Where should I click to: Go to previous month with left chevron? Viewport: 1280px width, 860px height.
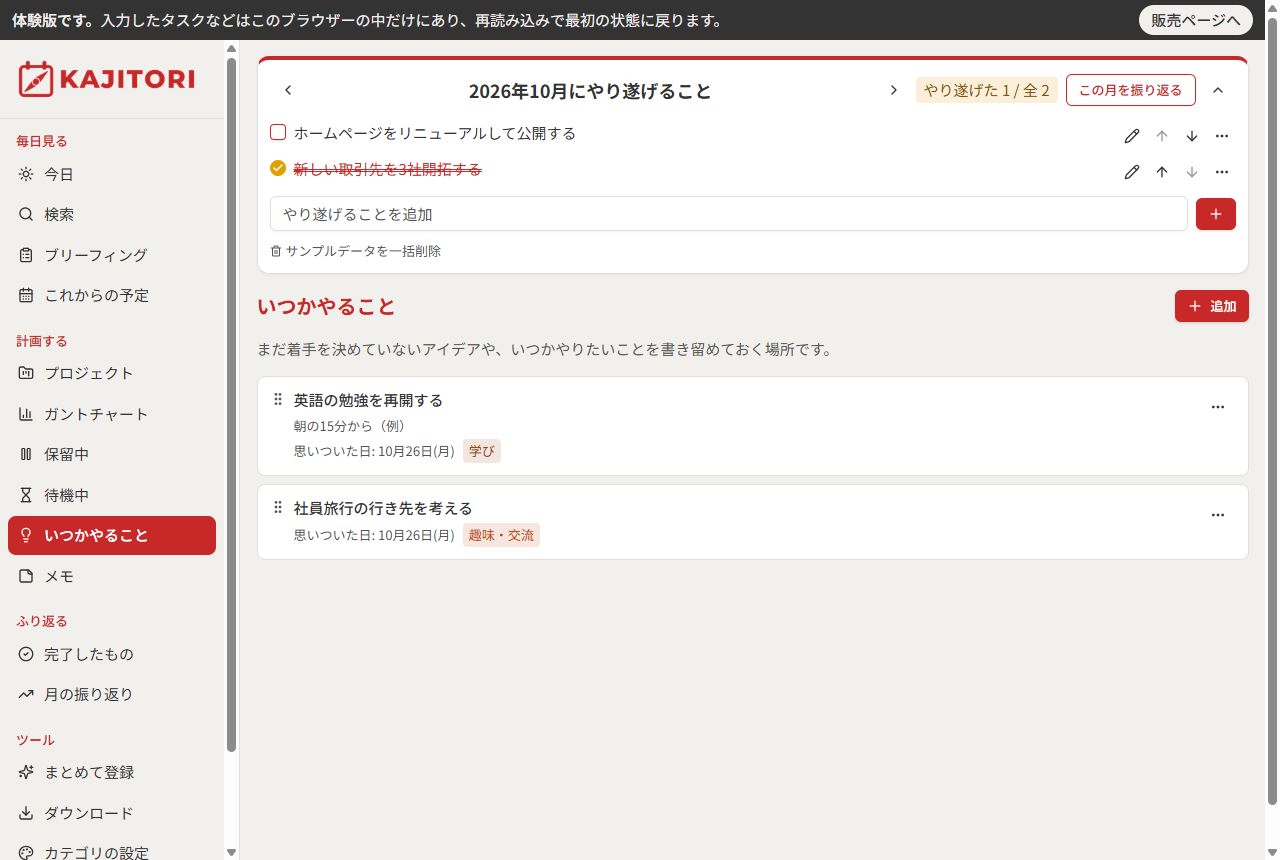(288, 90)
